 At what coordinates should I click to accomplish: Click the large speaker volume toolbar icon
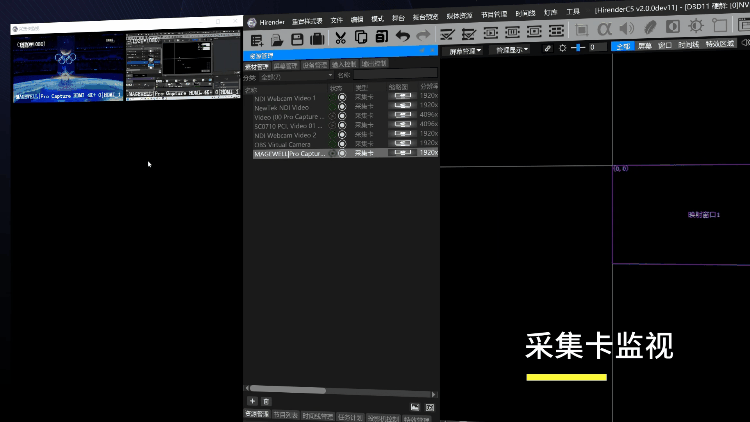pyautogui.click(x=627, y=29)
